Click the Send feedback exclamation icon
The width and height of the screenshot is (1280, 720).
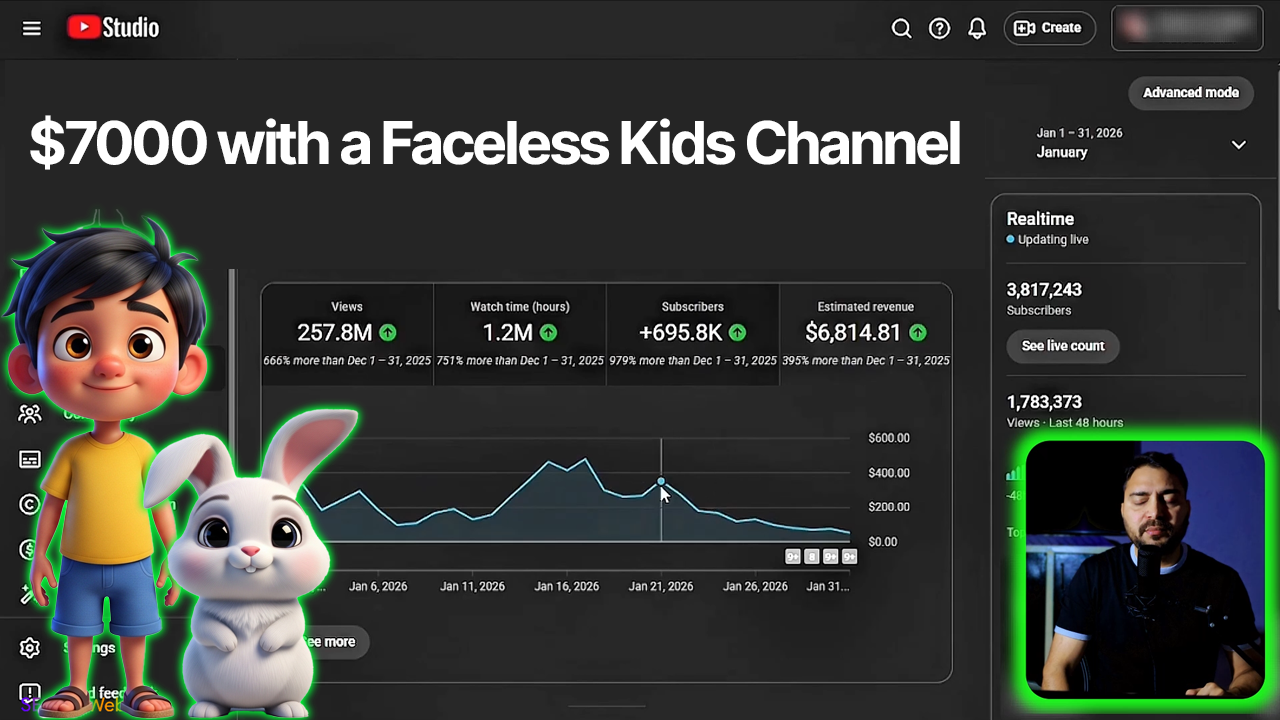[x=30, y=693]
